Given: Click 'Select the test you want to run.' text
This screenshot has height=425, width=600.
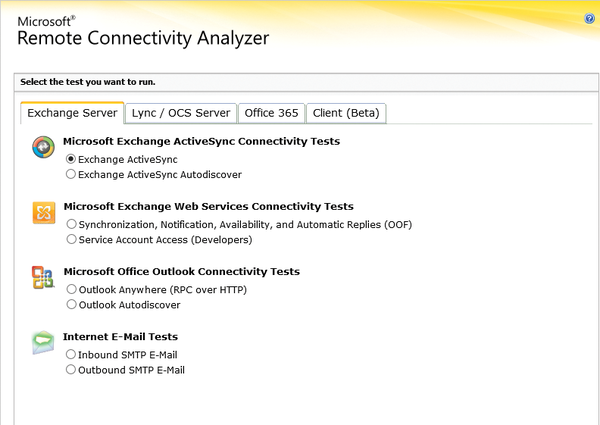Looking at the screenshot, I should click(88, 82).
